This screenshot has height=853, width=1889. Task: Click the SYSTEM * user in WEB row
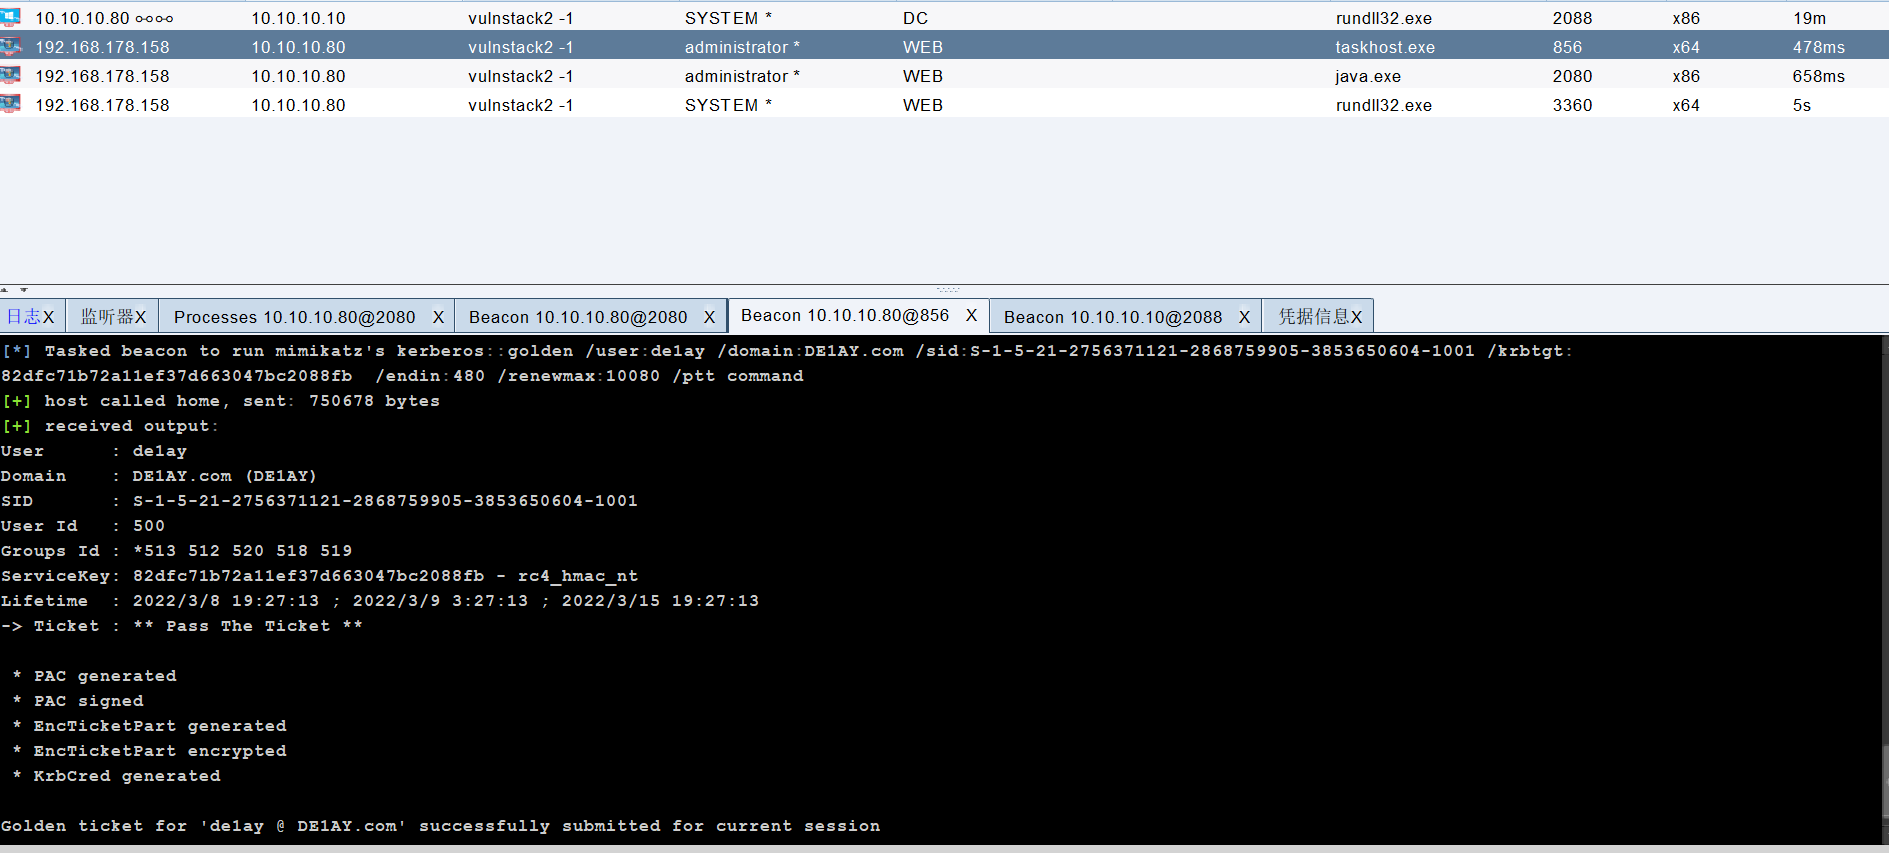[728, 105]
